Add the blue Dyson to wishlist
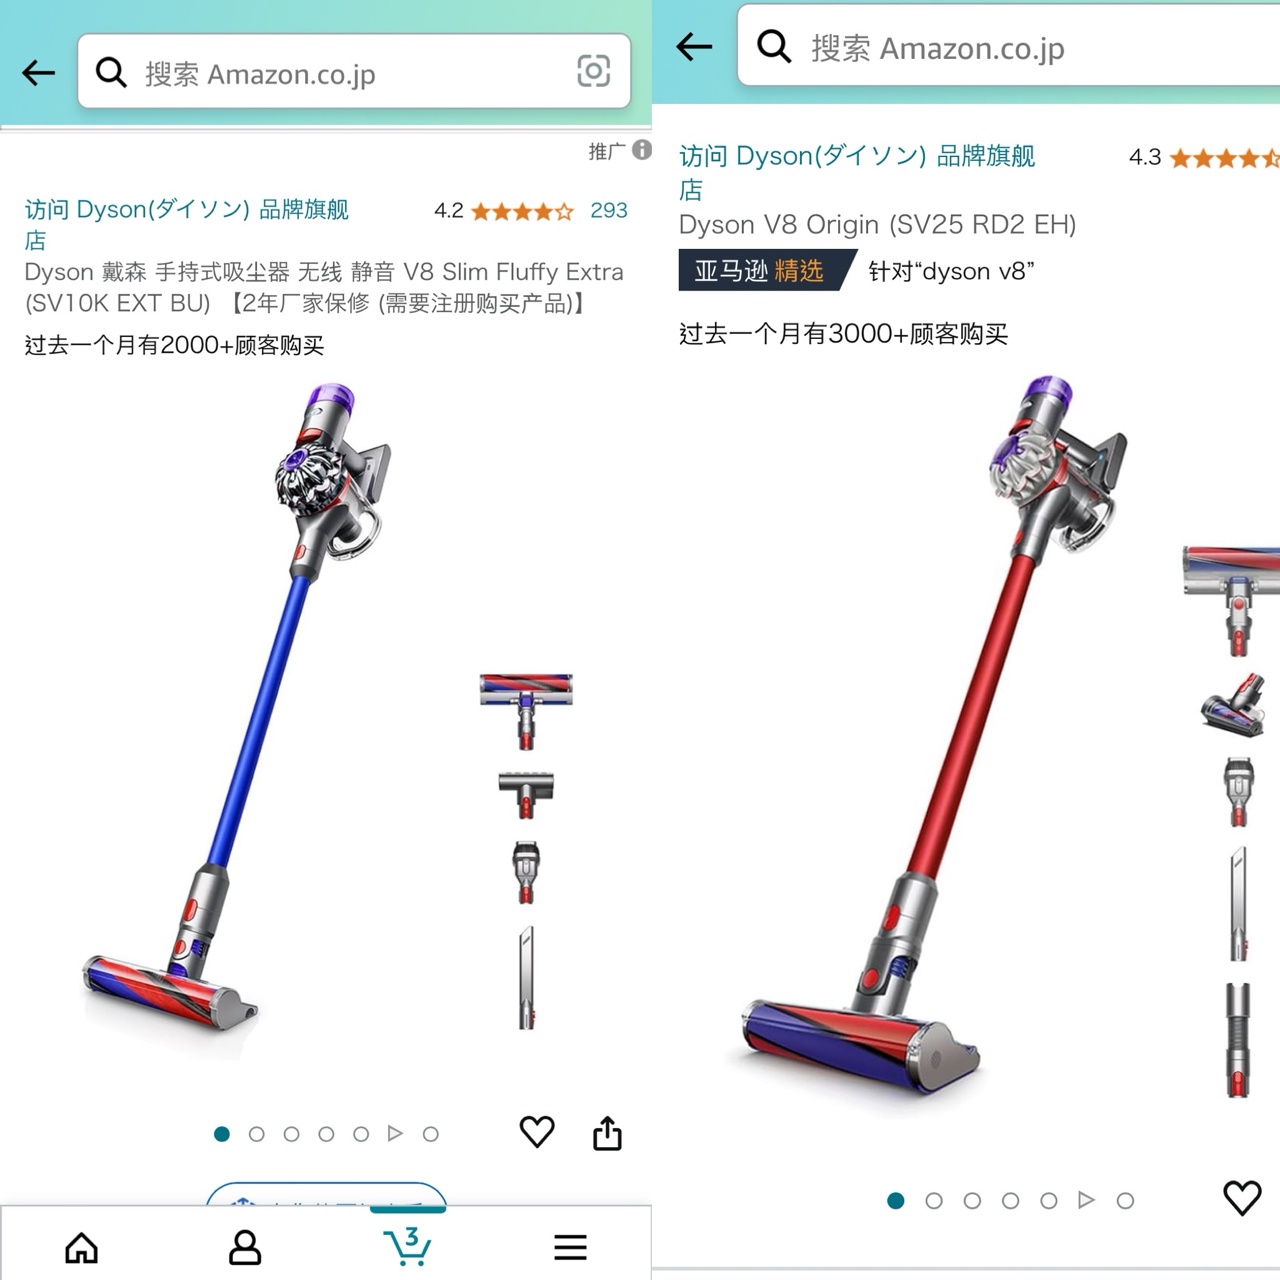The image size is (1280, 1280). [x=537, y=1132]
